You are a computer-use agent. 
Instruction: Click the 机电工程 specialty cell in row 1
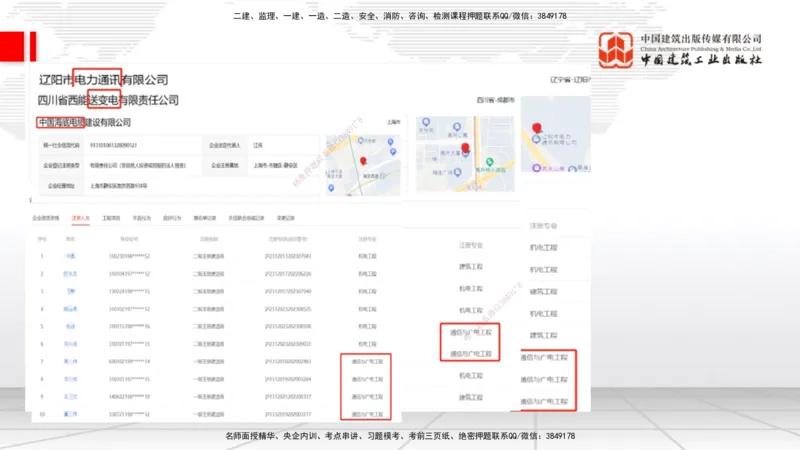367,256
